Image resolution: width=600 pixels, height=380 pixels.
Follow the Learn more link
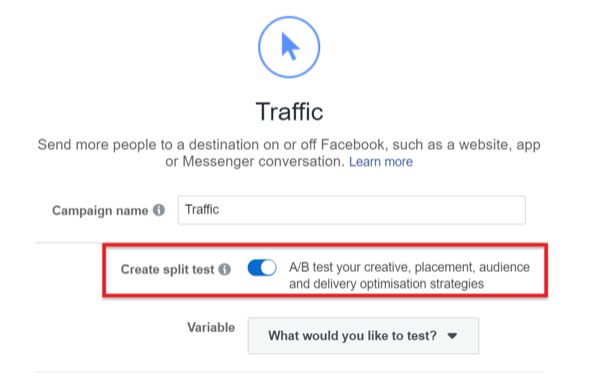381,162
